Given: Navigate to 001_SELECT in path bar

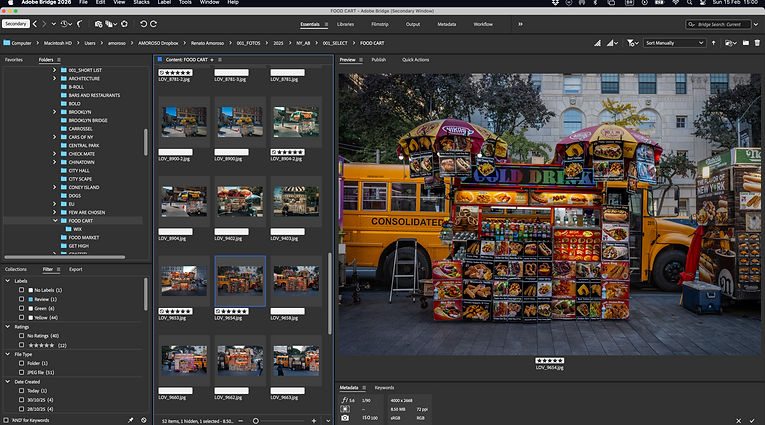Looking at the screenshot, I should (335, 43).
